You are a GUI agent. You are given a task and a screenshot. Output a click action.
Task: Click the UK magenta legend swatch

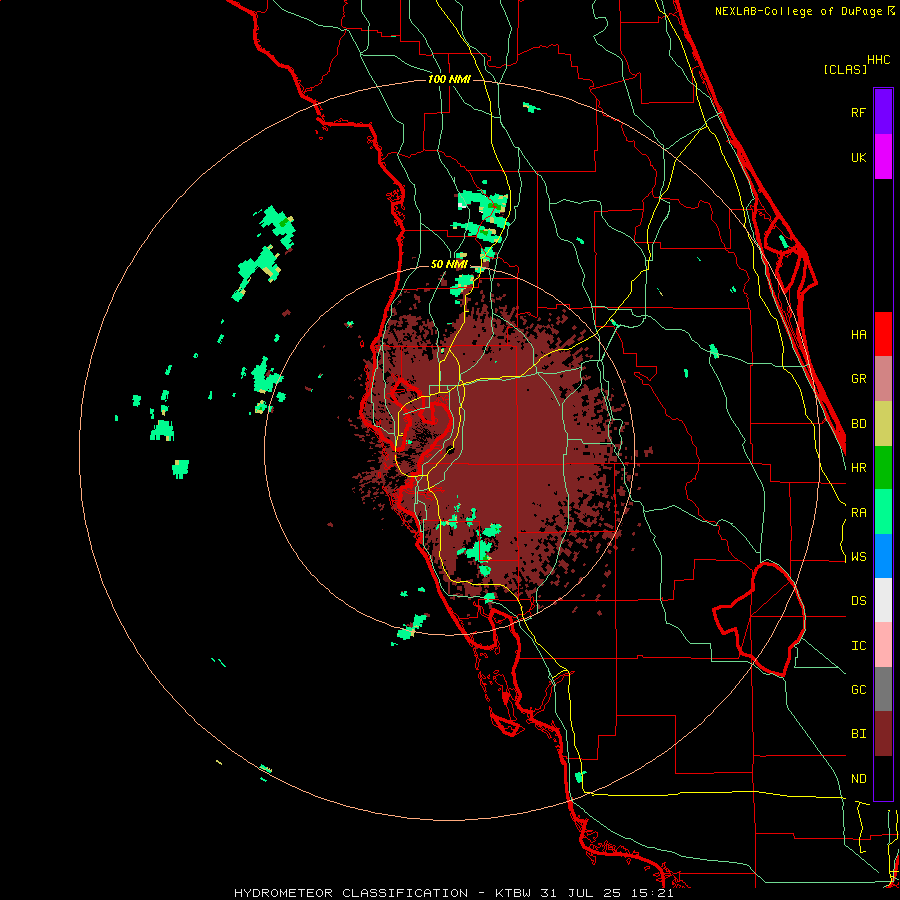[x=883, y=157]
